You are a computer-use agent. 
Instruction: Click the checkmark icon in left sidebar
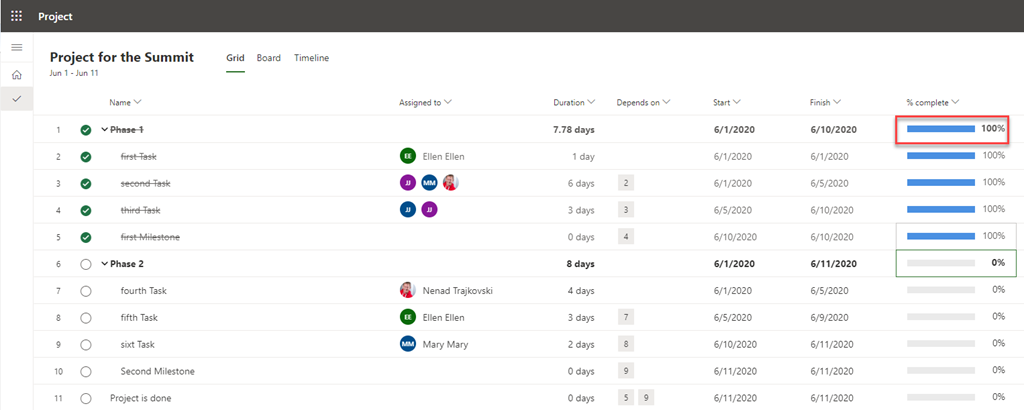pyautogui.click(x=16, y=99)
